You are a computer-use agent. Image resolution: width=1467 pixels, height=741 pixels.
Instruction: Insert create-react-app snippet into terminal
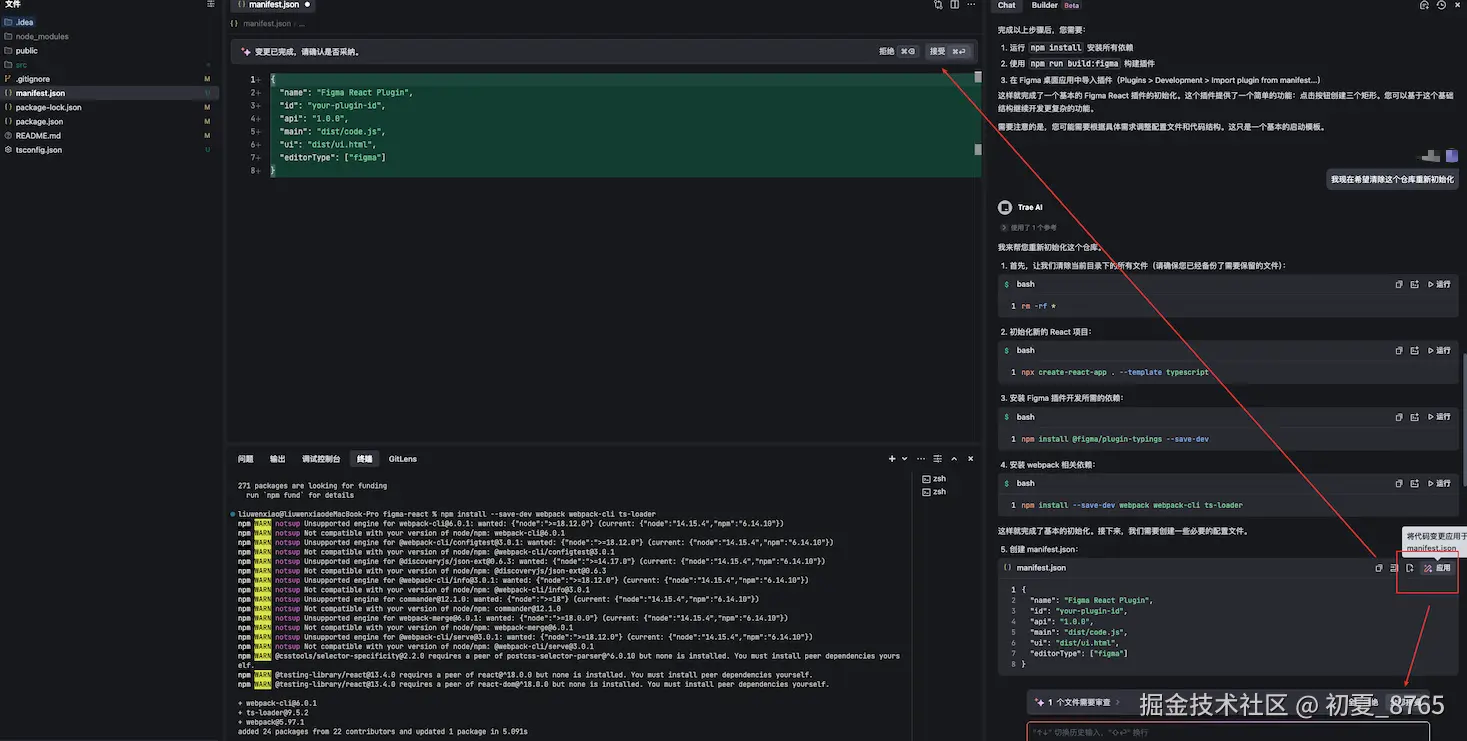pos(1414,351)
